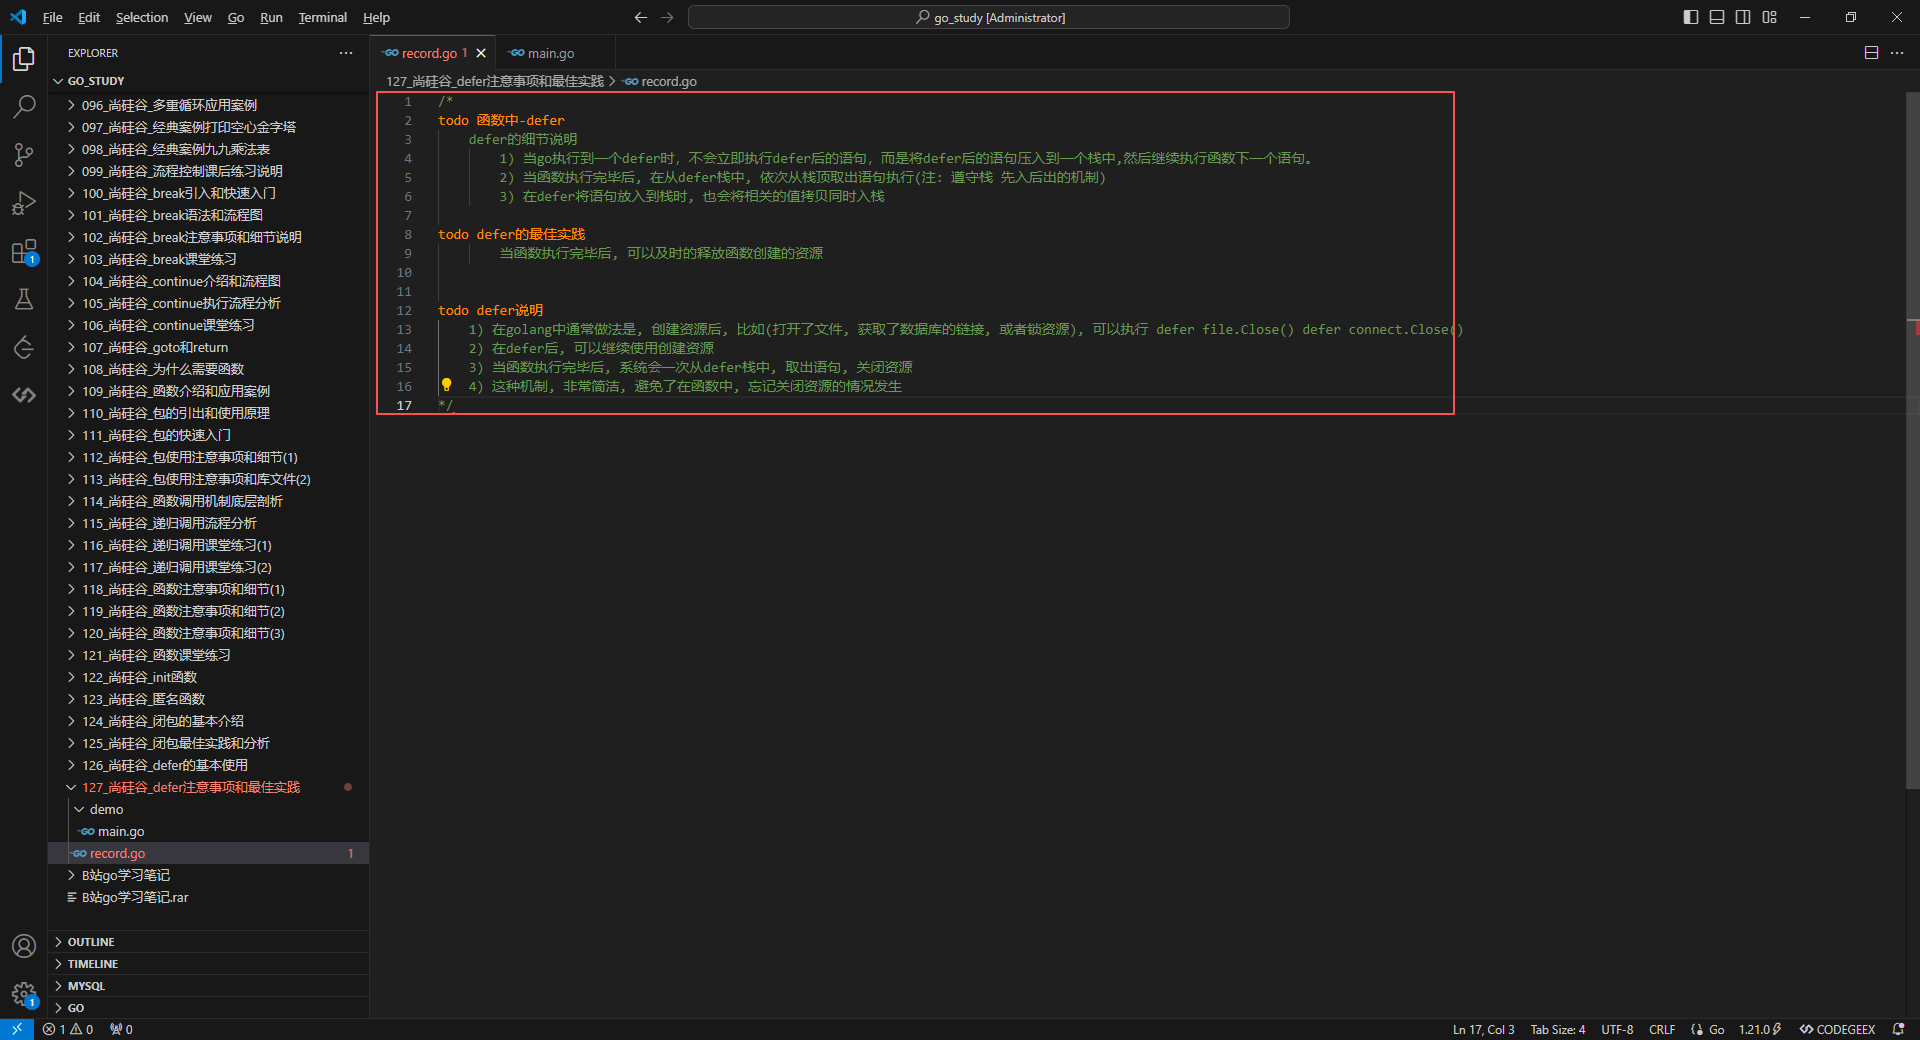Image resolution: width=1920 pixels, height=1040 pixels.
Task: Select language mode Go in status bar
Action: click(x=1716, y=1029)
